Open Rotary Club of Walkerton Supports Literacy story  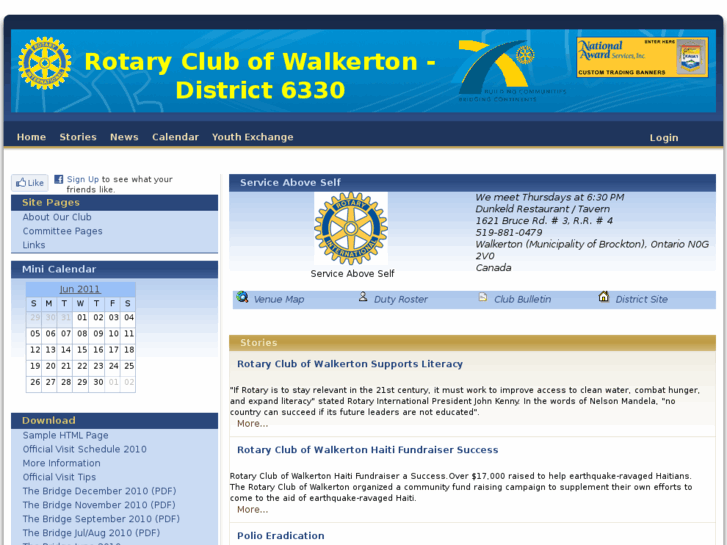coord(350,364)
